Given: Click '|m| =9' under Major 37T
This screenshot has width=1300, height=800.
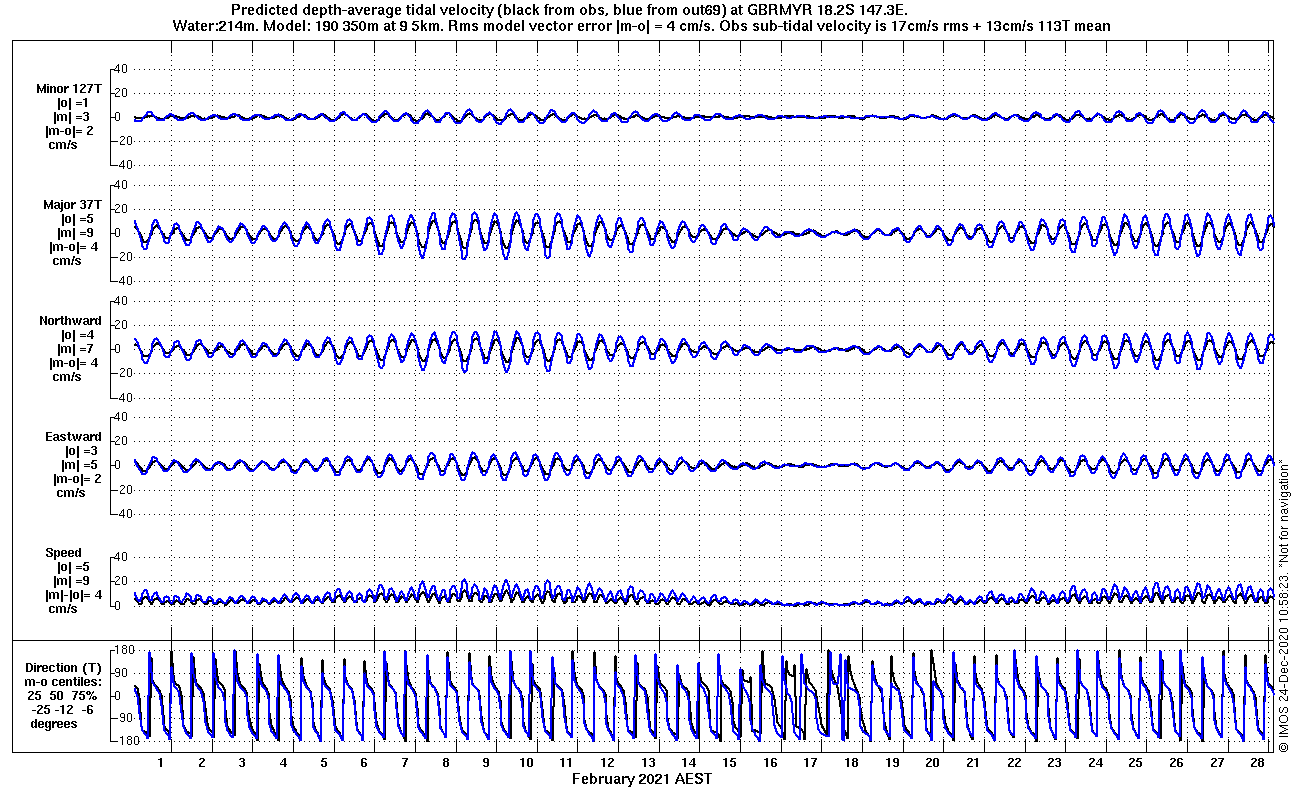Looking at the screenshot, I should coord(76,233).
